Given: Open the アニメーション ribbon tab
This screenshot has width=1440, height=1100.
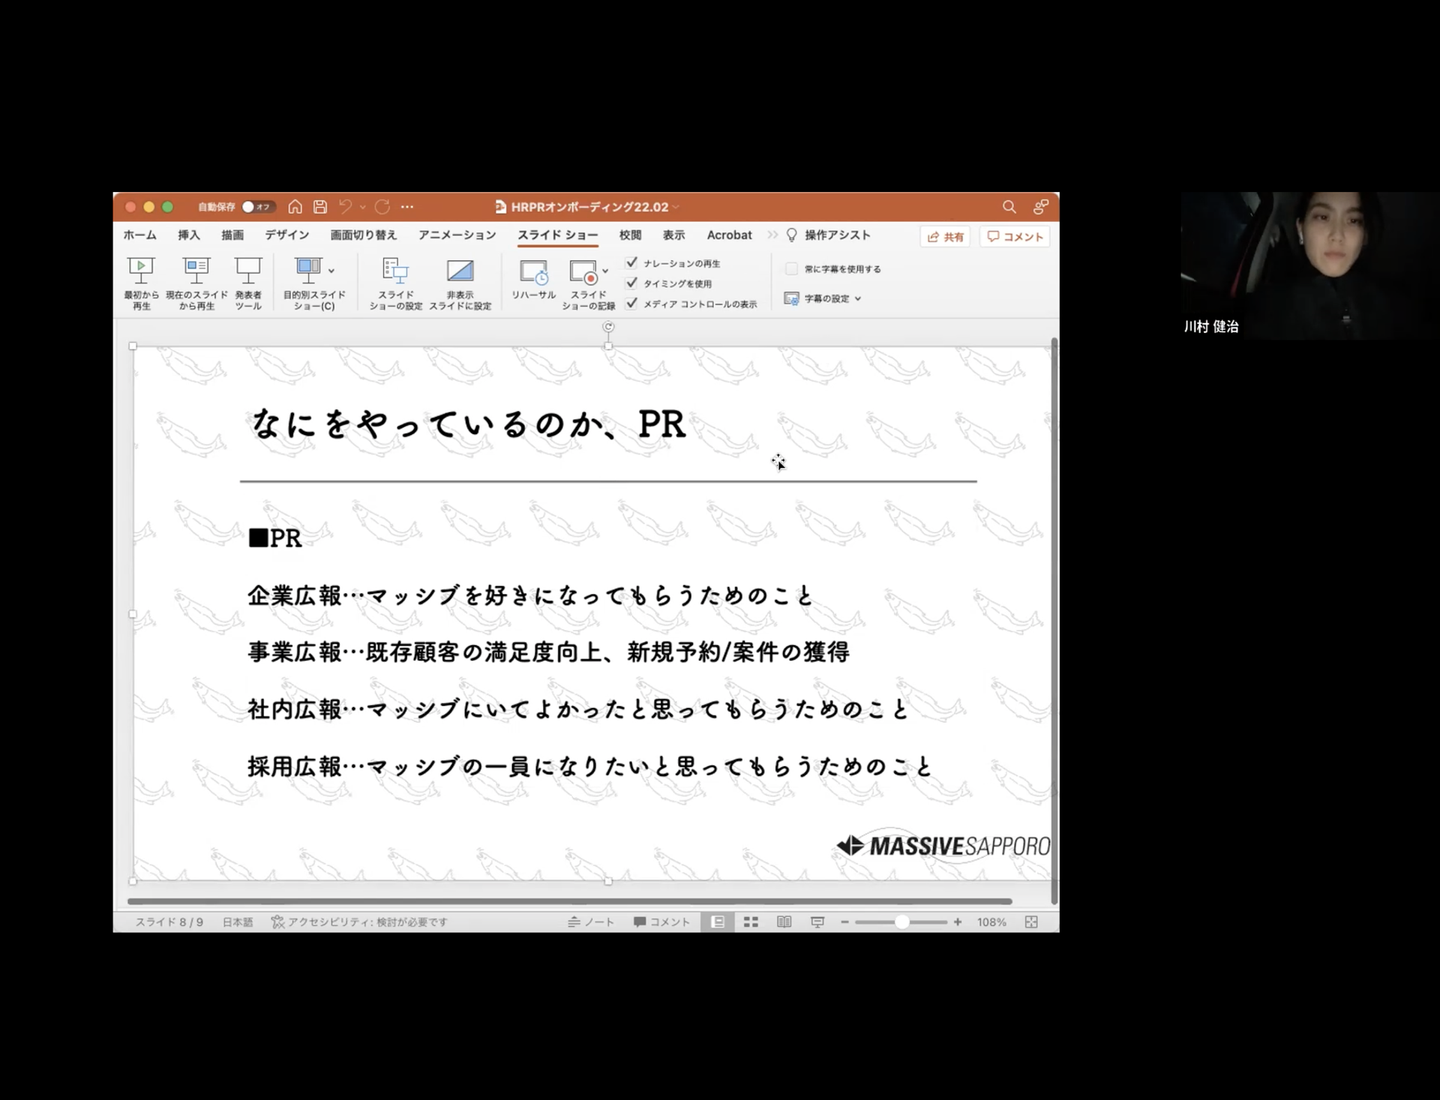Looking at the screenshot, I should click(x=457, y=235).
